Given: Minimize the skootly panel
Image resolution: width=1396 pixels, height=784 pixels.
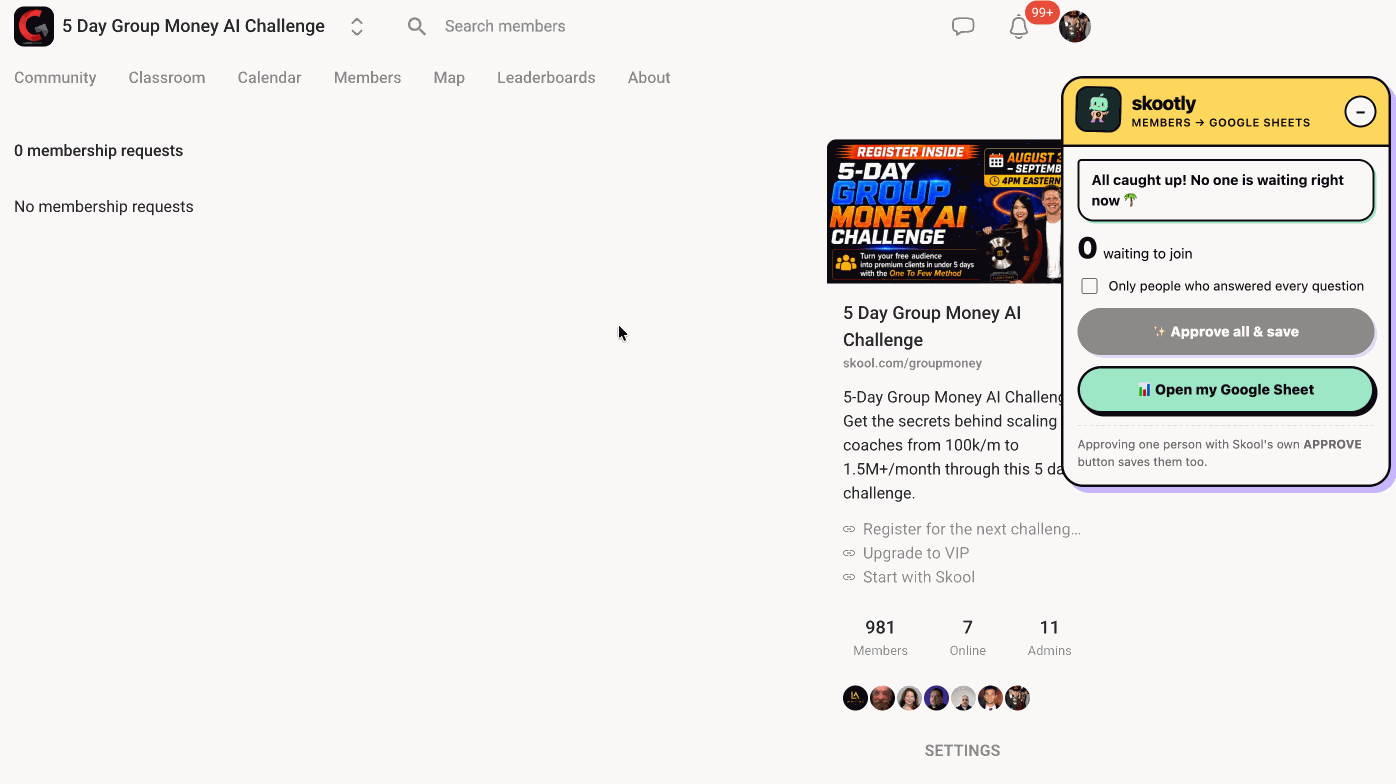Looking at the screenshot, I should (x=1360, y=111).
